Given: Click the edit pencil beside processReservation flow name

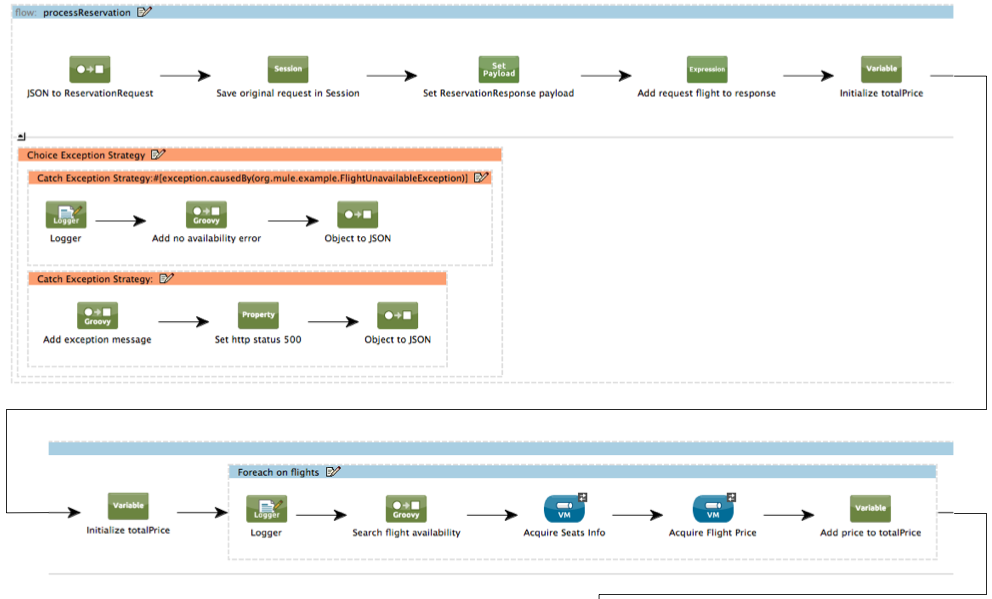Looking at the screenshot, I should 143,12.
